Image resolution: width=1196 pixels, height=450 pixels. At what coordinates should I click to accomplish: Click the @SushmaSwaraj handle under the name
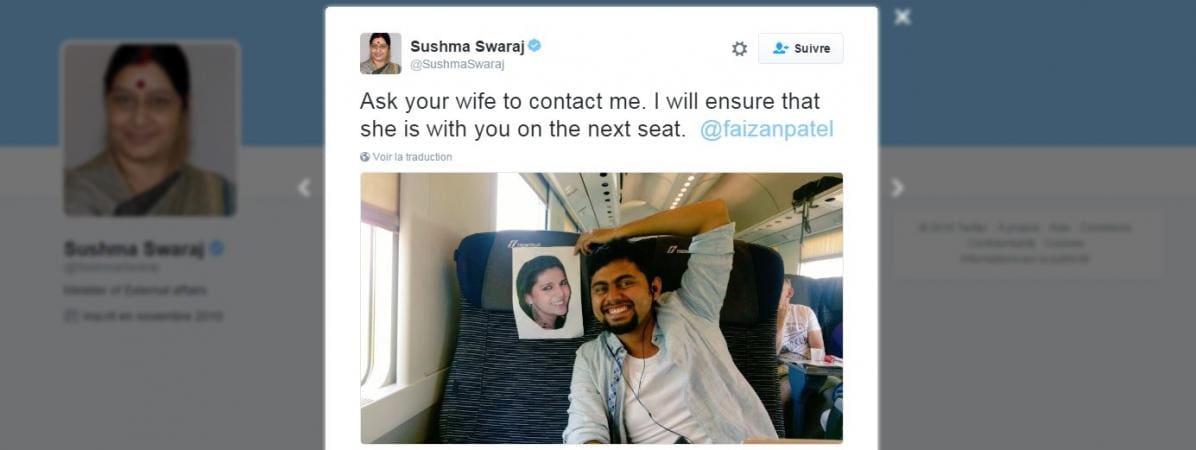(x=457, y=65)
